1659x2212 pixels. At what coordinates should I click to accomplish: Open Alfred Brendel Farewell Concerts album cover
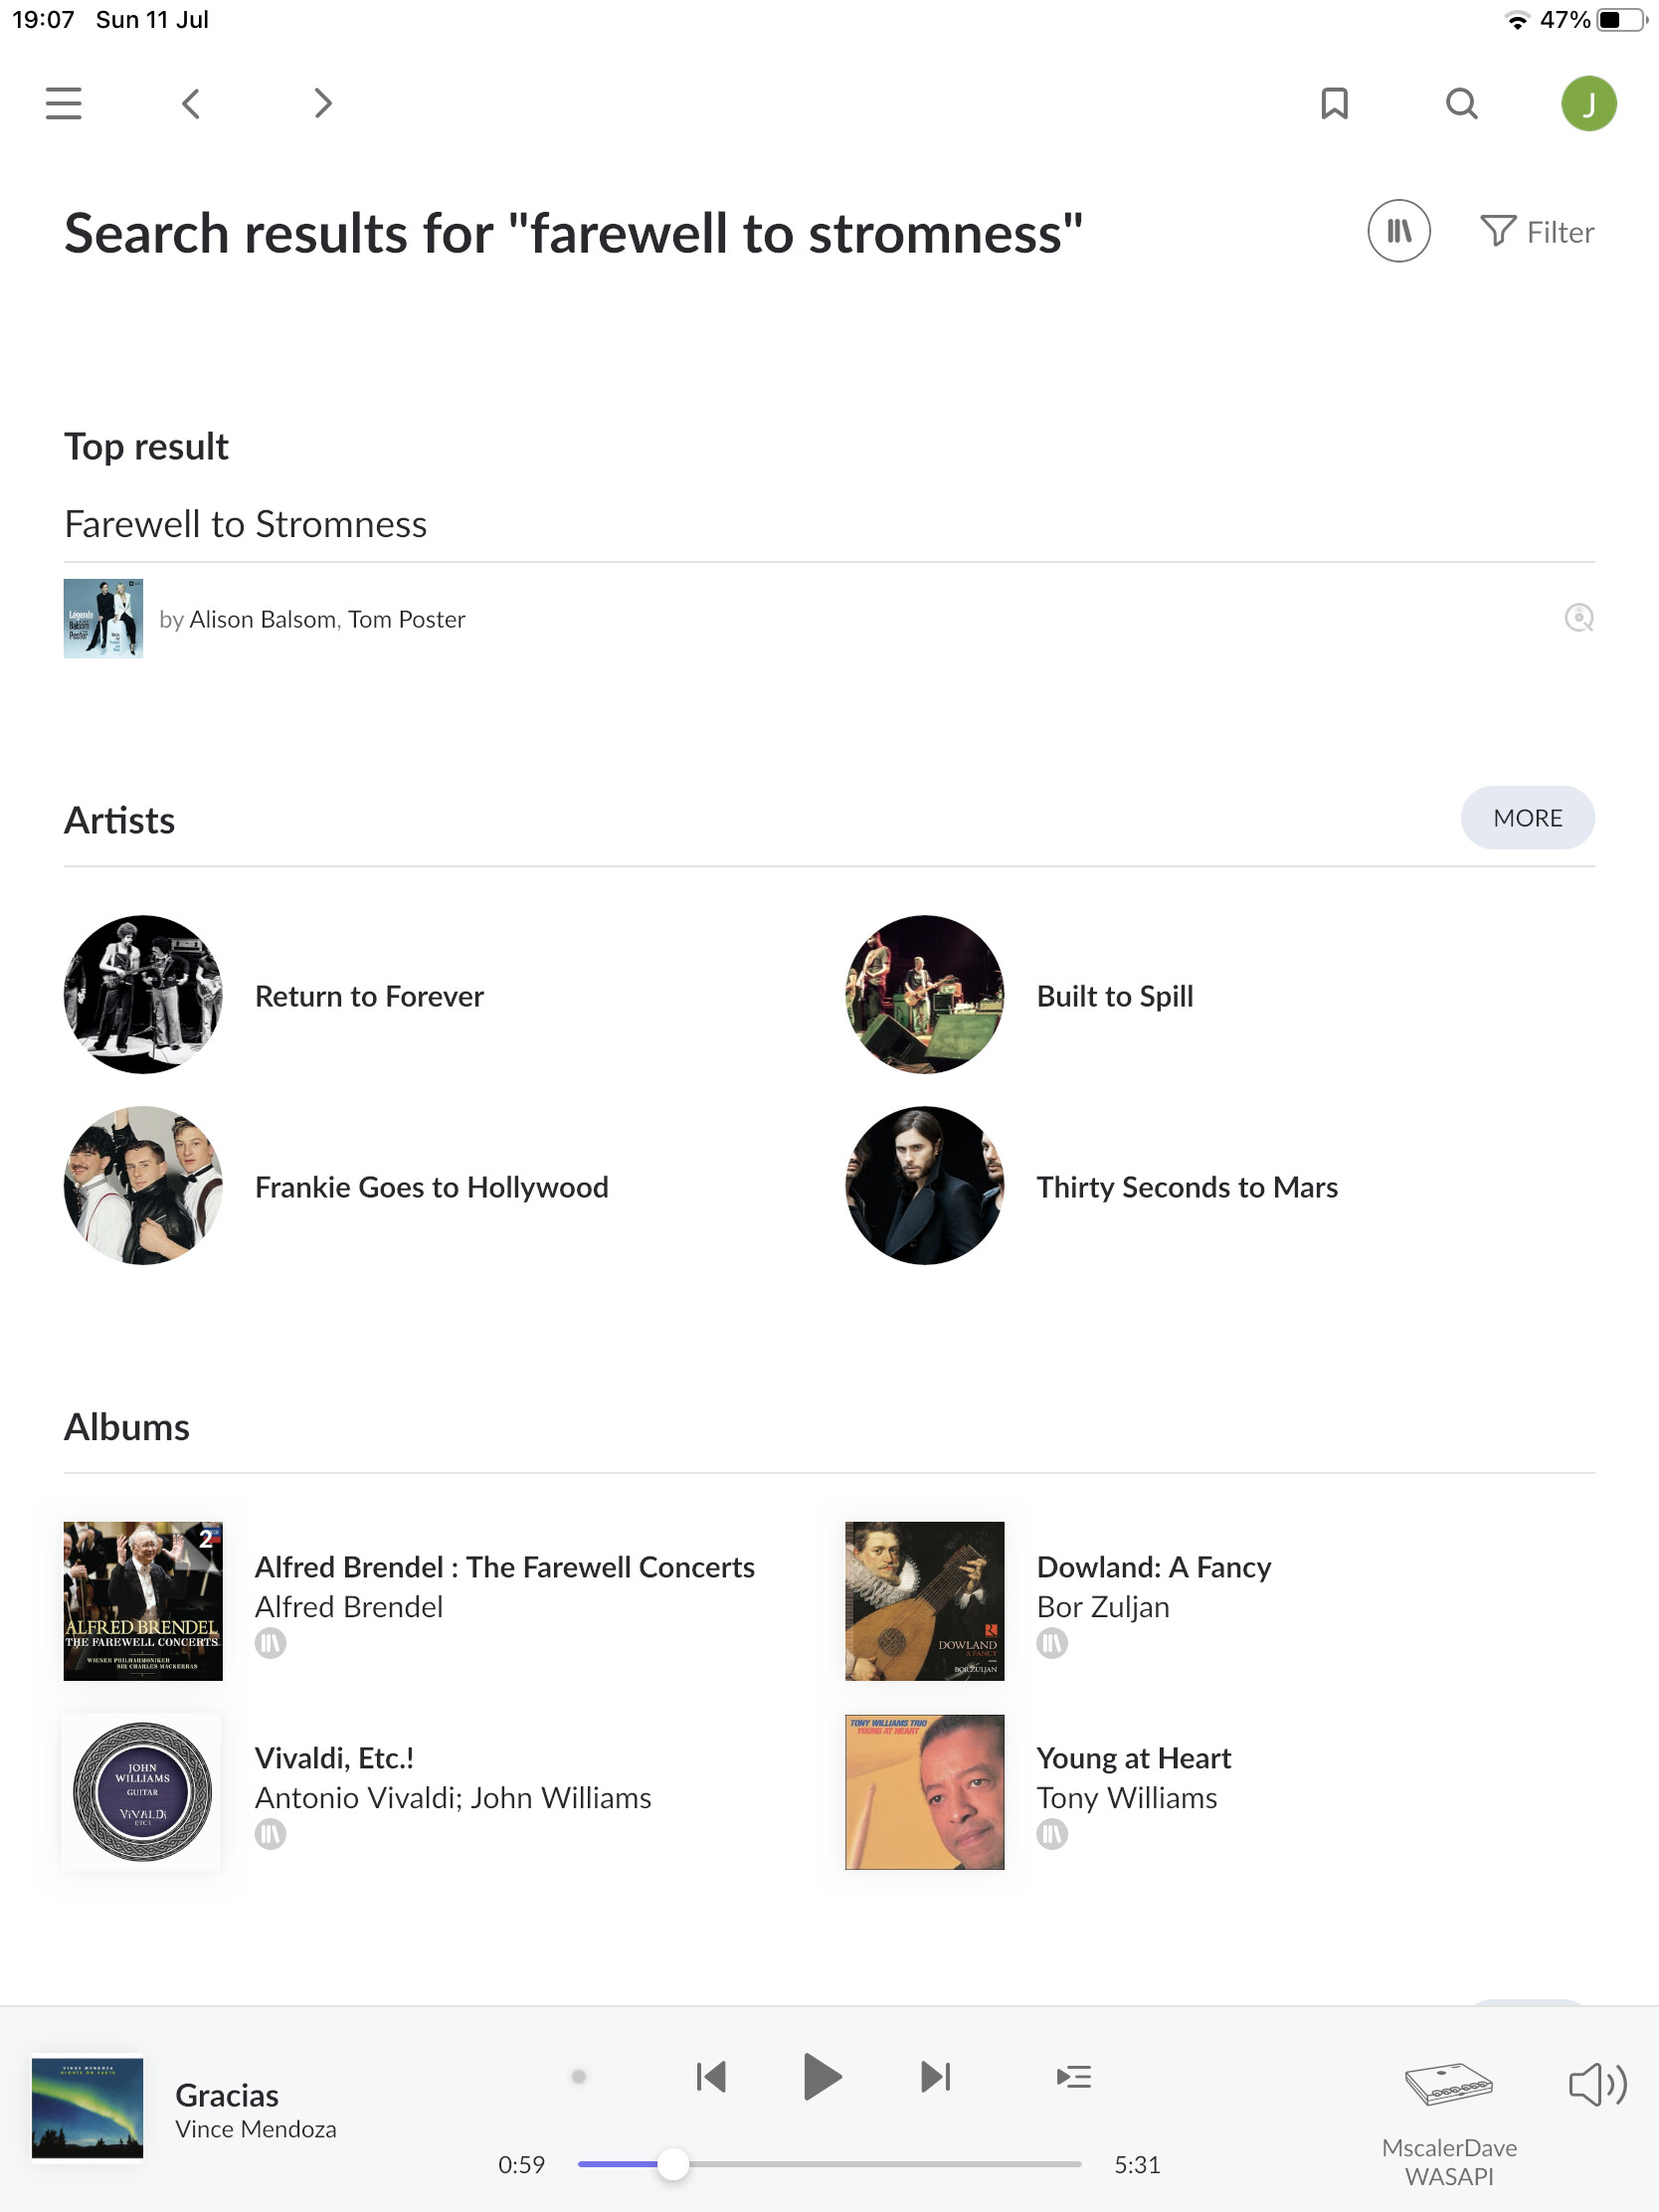[x=143, y=1600]
